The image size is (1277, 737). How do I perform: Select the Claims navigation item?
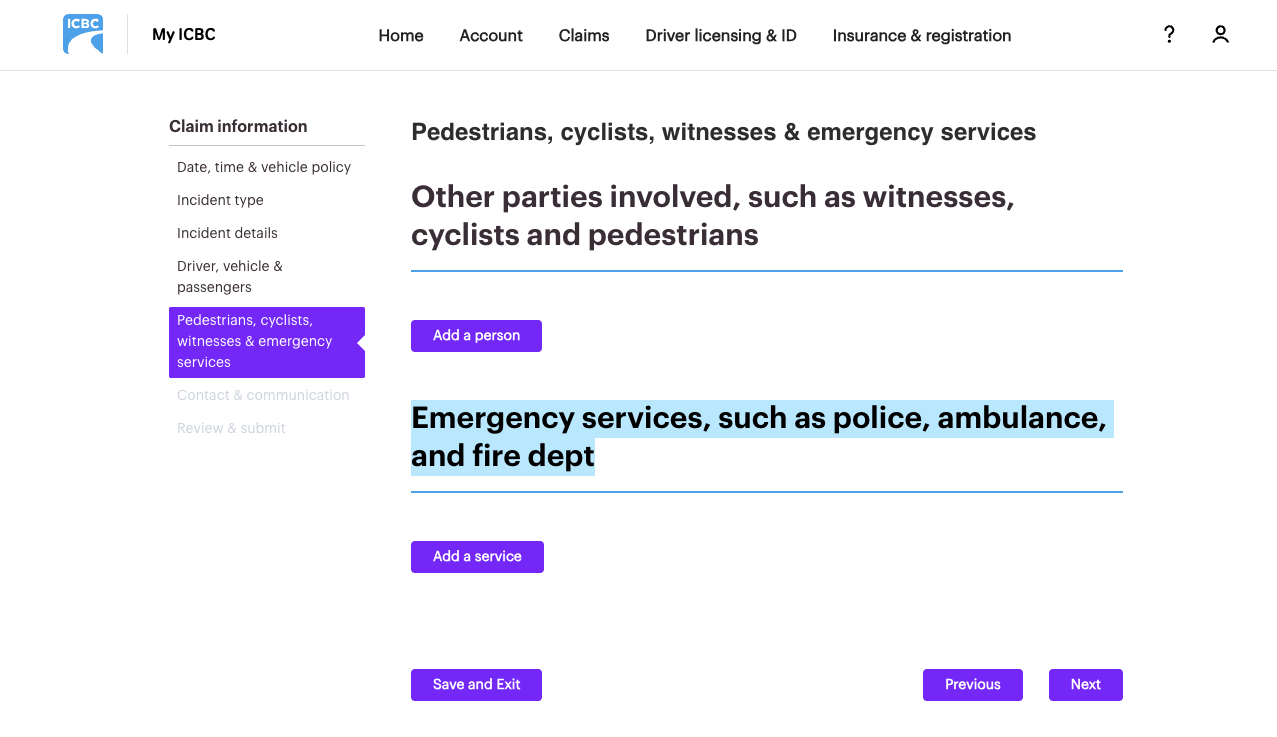584,36
